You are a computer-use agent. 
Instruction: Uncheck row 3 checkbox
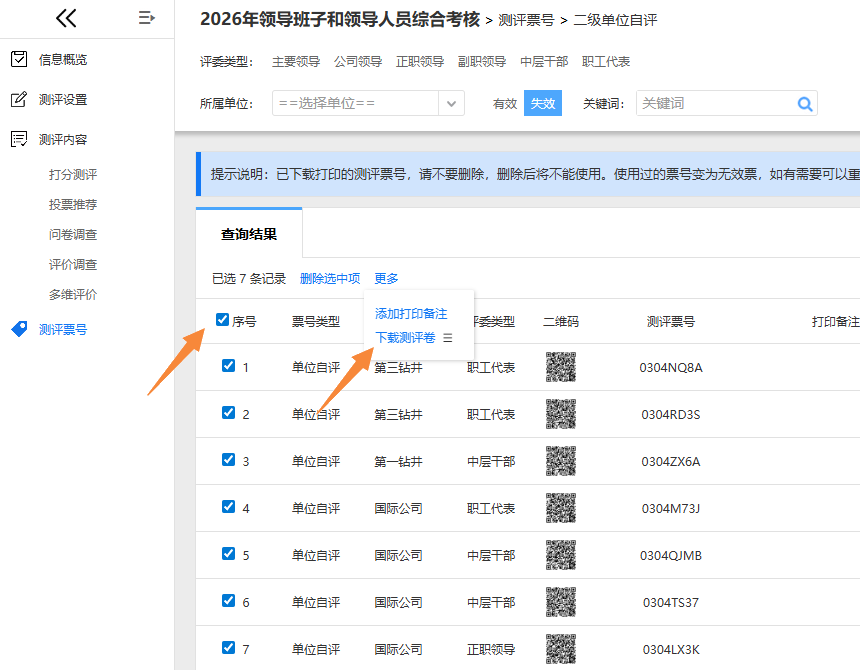[228, 459]
